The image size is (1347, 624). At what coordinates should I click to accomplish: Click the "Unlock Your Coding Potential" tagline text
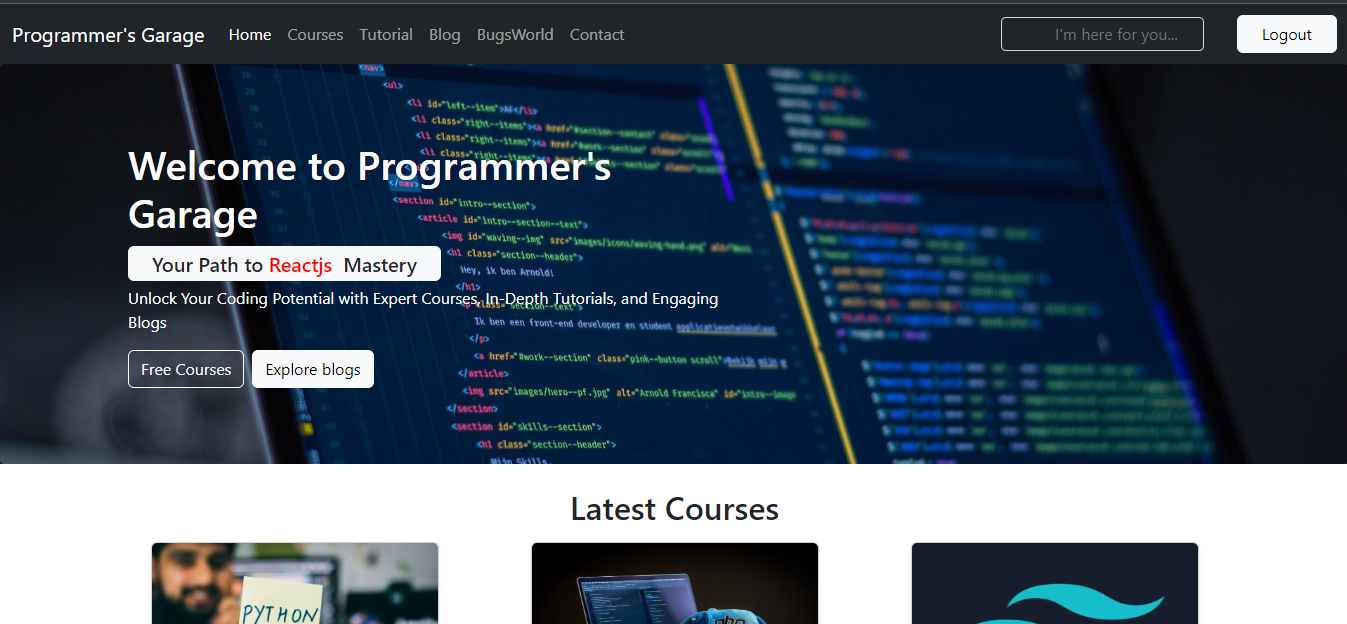pyautogui.click(x=423, y=310)
